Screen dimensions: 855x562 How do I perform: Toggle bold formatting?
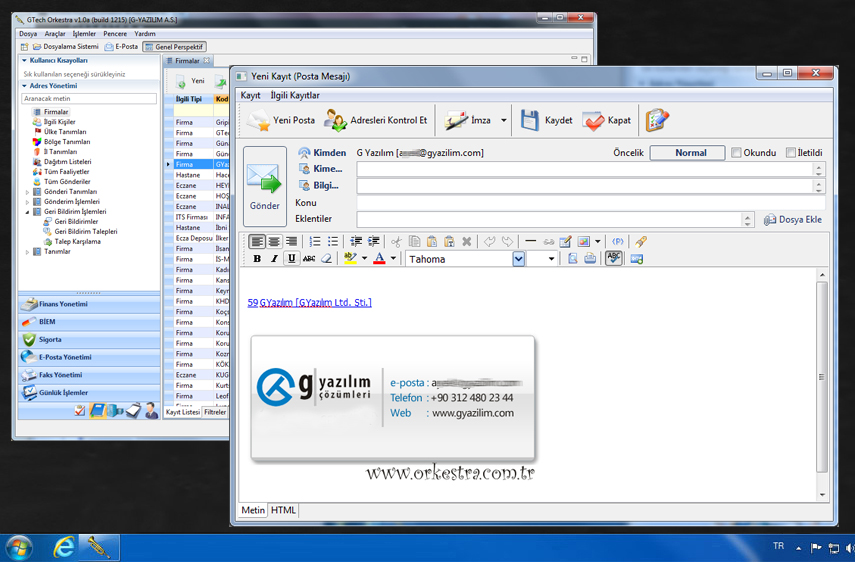pos(257,259)
